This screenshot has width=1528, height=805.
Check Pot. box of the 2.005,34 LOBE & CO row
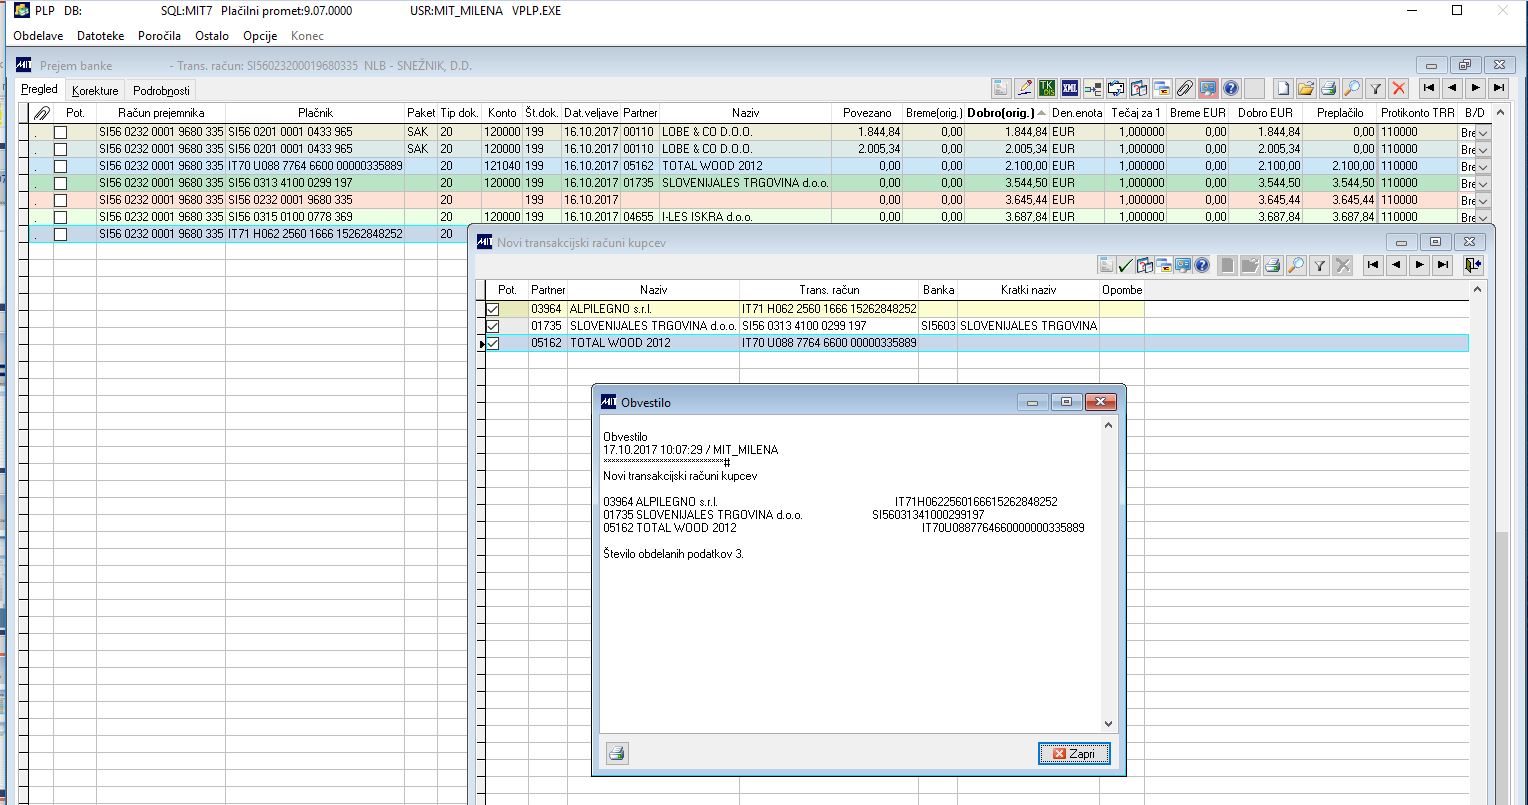[x=60, y=149]
